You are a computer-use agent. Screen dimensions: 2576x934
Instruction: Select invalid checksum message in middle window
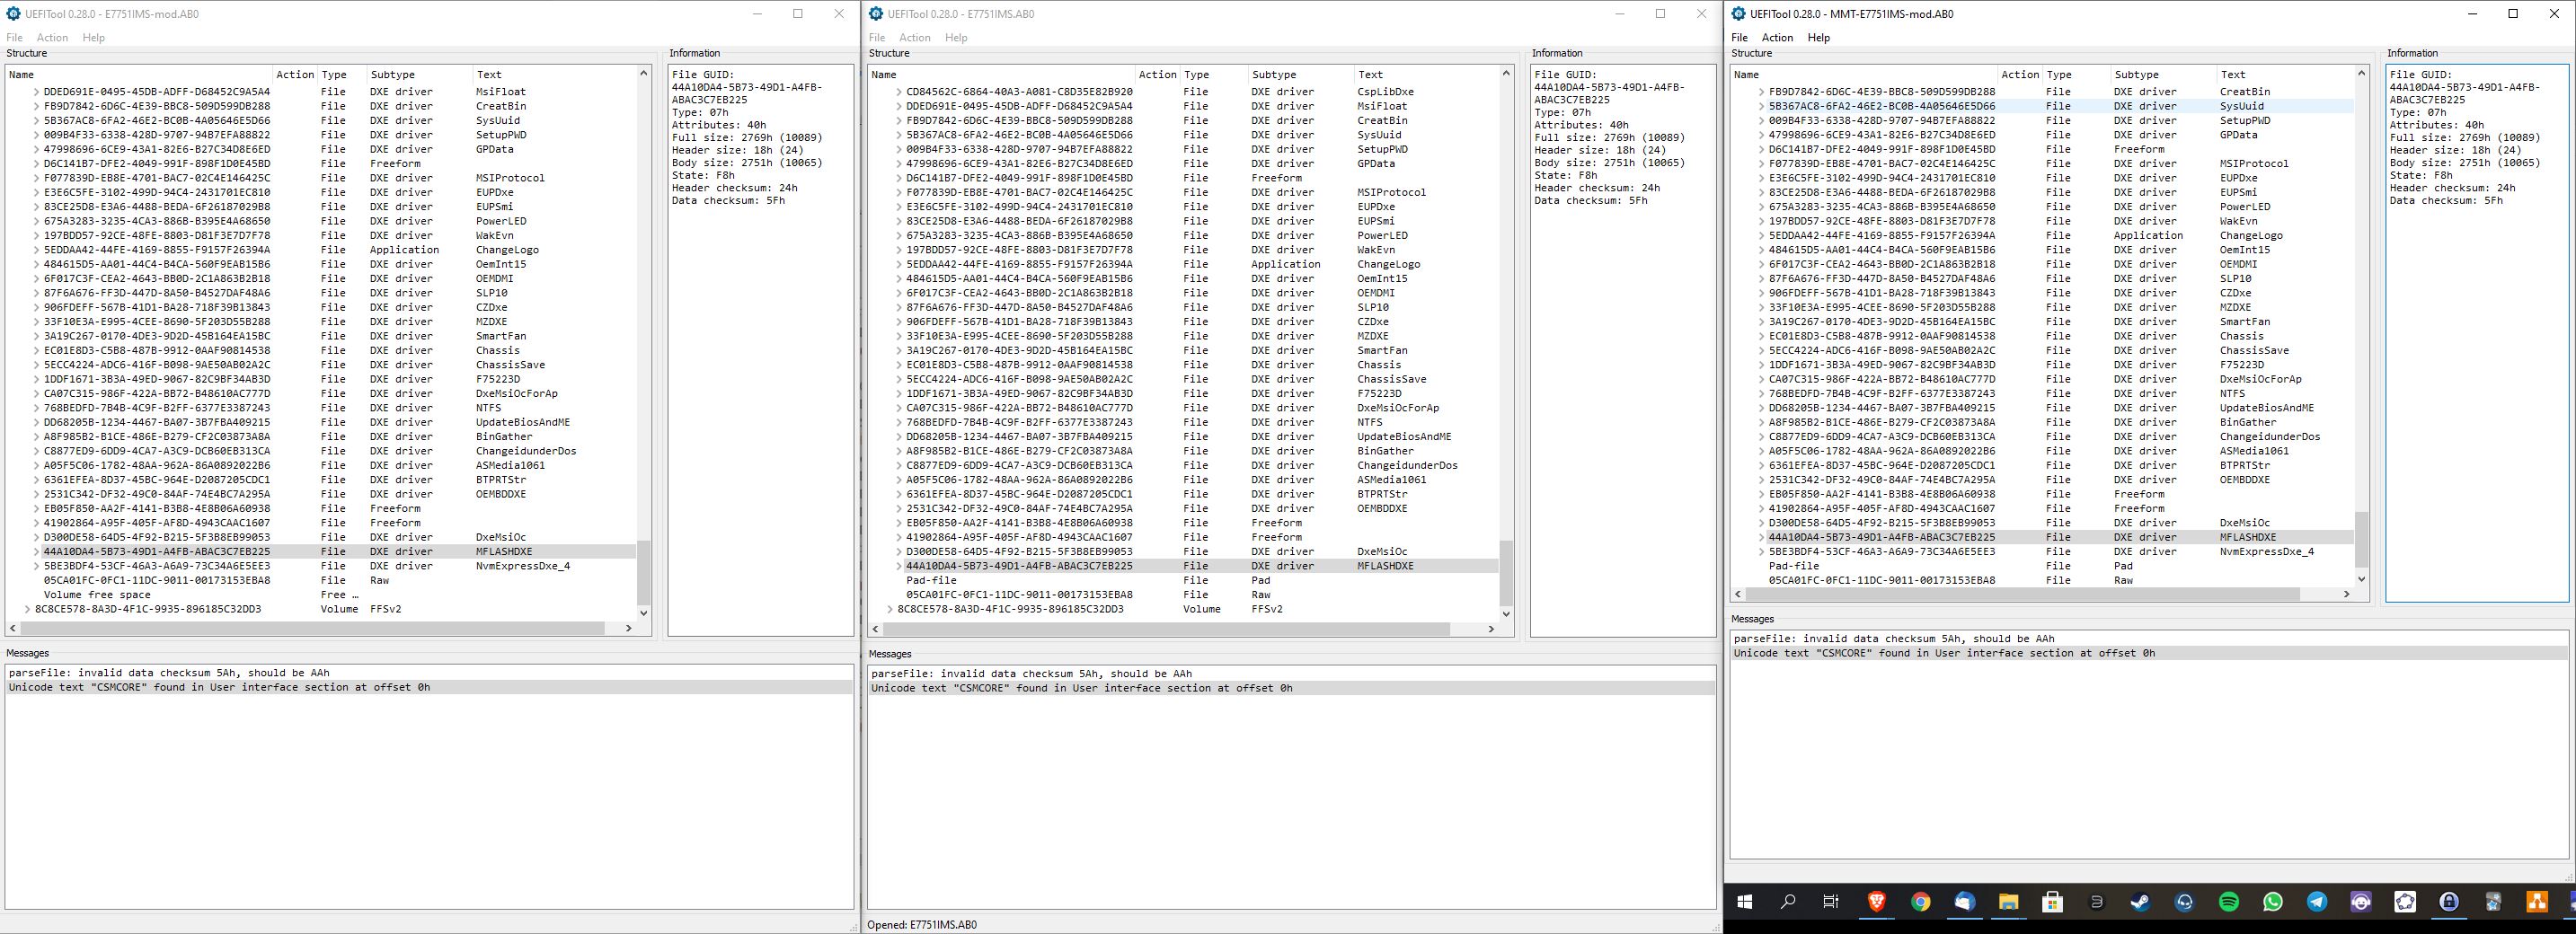tap(1292, 674)
